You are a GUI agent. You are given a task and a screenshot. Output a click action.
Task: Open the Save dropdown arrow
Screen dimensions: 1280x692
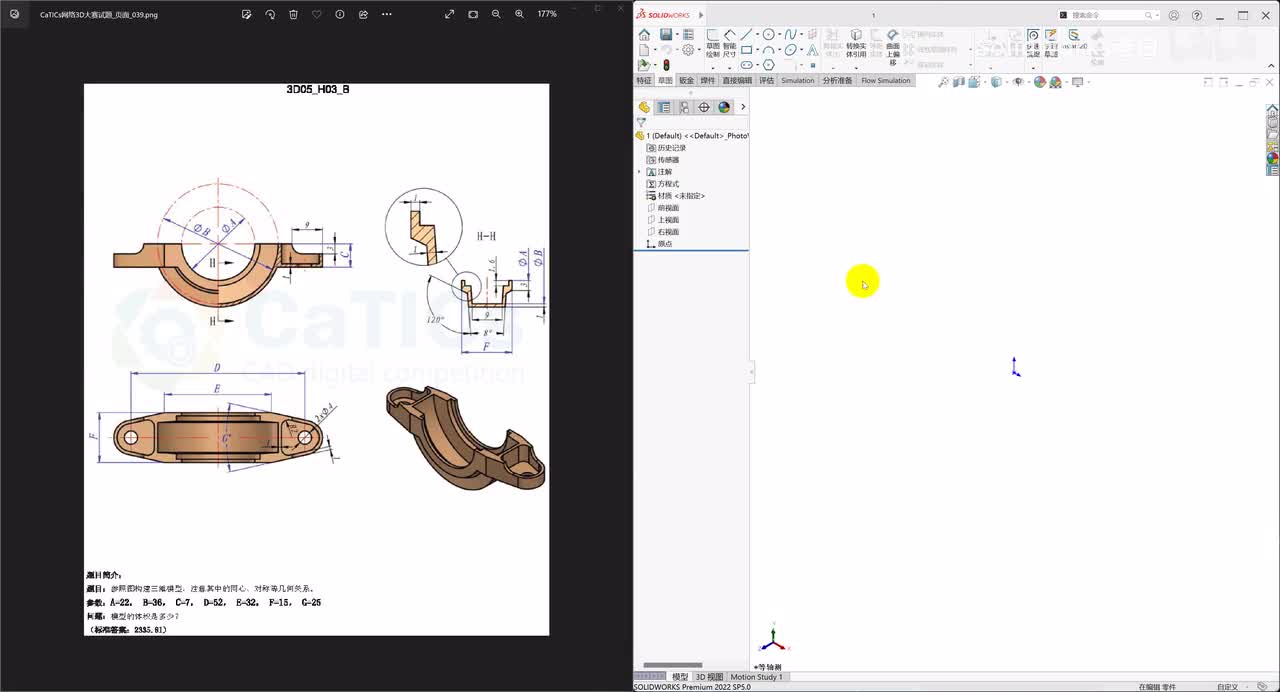tap(677, 34)
